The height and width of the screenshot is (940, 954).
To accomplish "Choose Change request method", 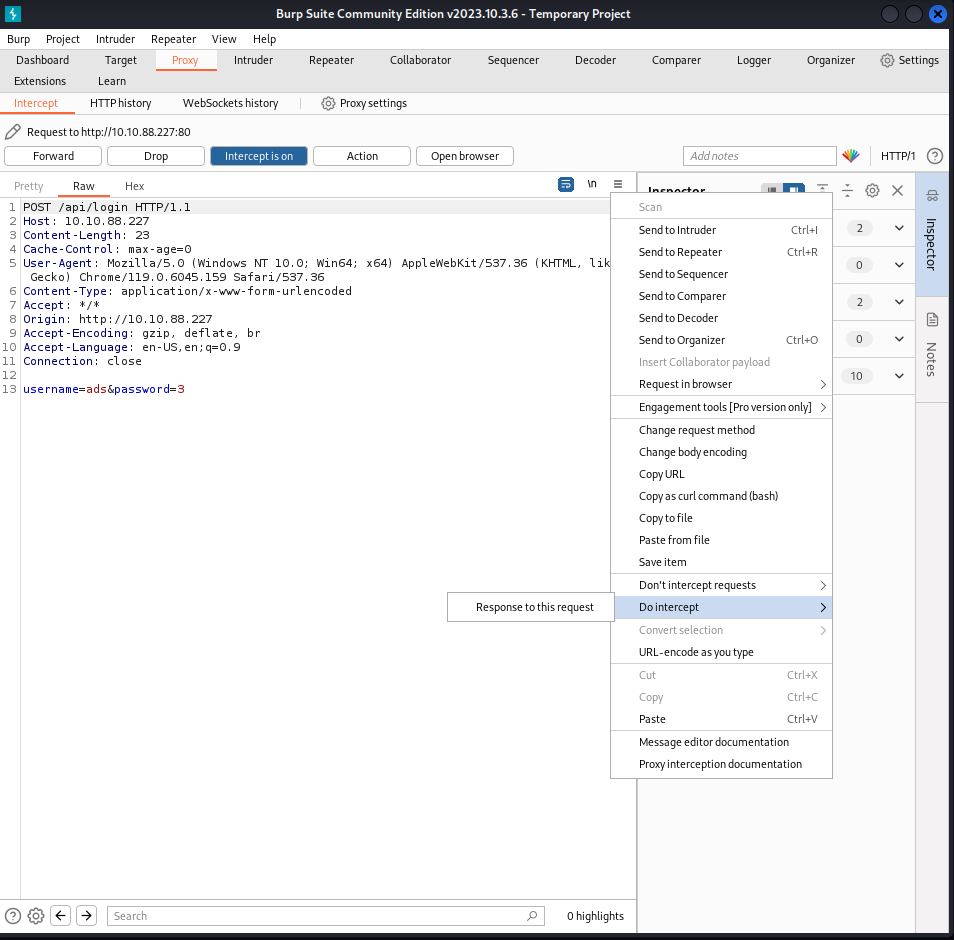I will pos(721,430).
